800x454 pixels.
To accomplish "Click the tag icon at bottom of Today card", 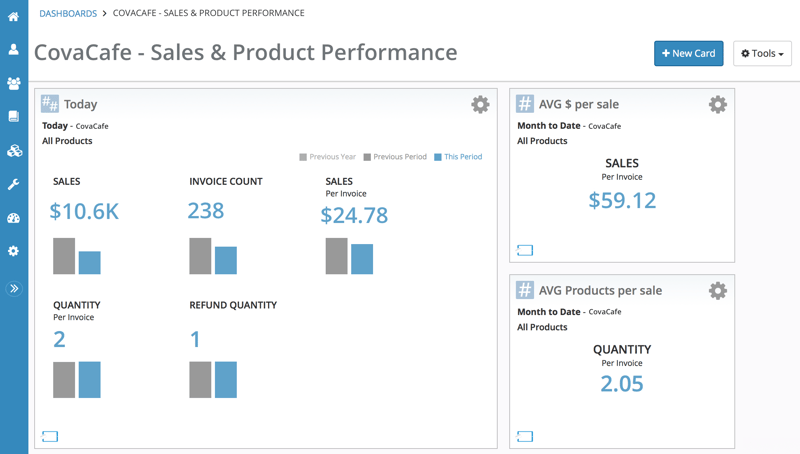I will coord(49,437).
